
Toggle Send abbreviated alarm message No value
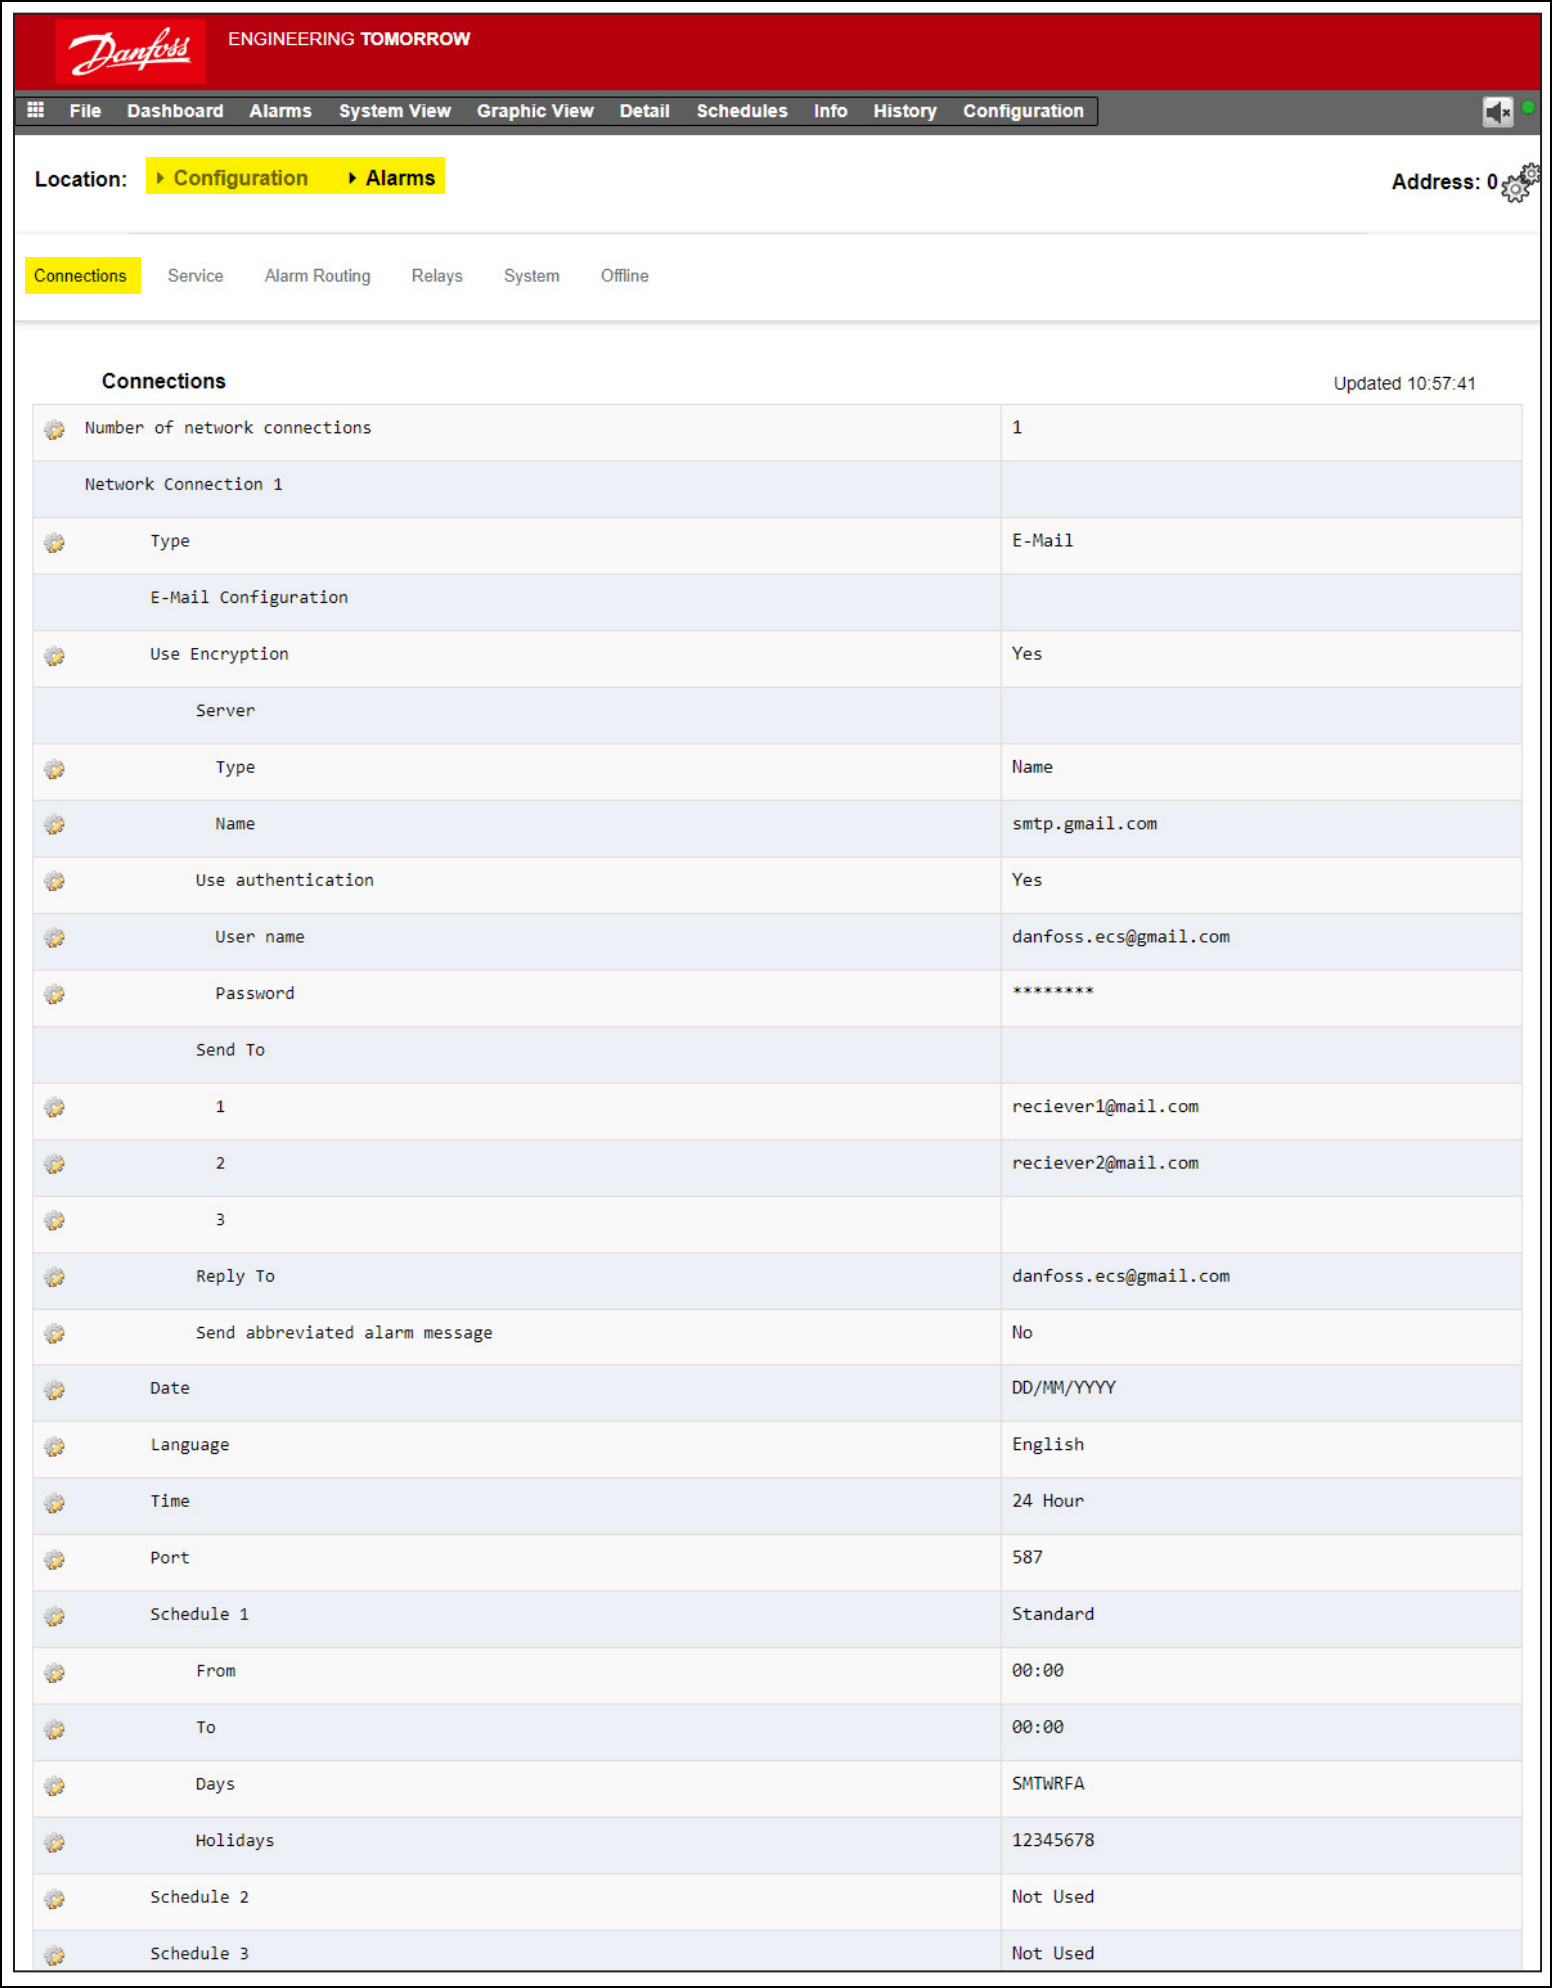(1022, 1333)
